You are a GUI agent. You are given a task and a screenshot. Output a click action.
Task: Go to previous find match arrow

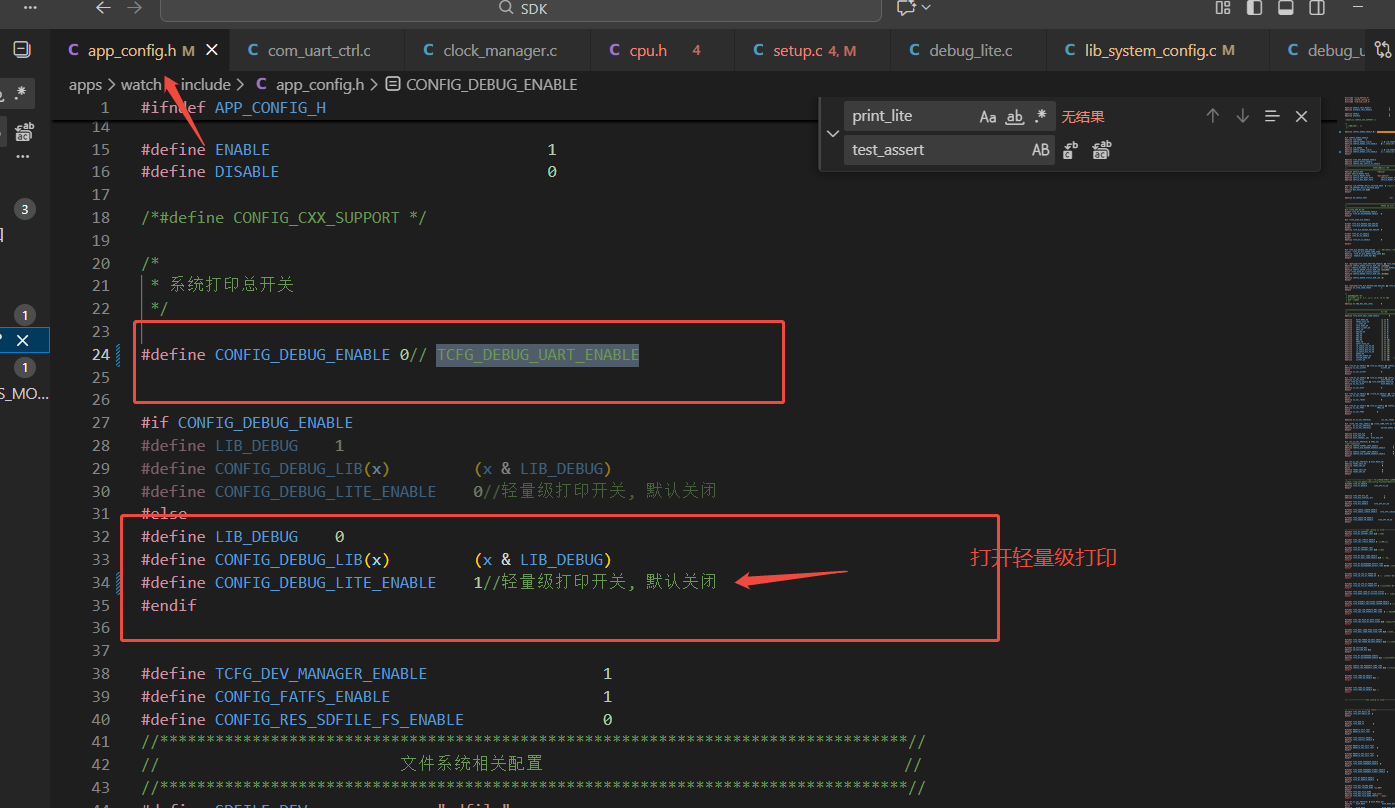tap(1213, 116)
